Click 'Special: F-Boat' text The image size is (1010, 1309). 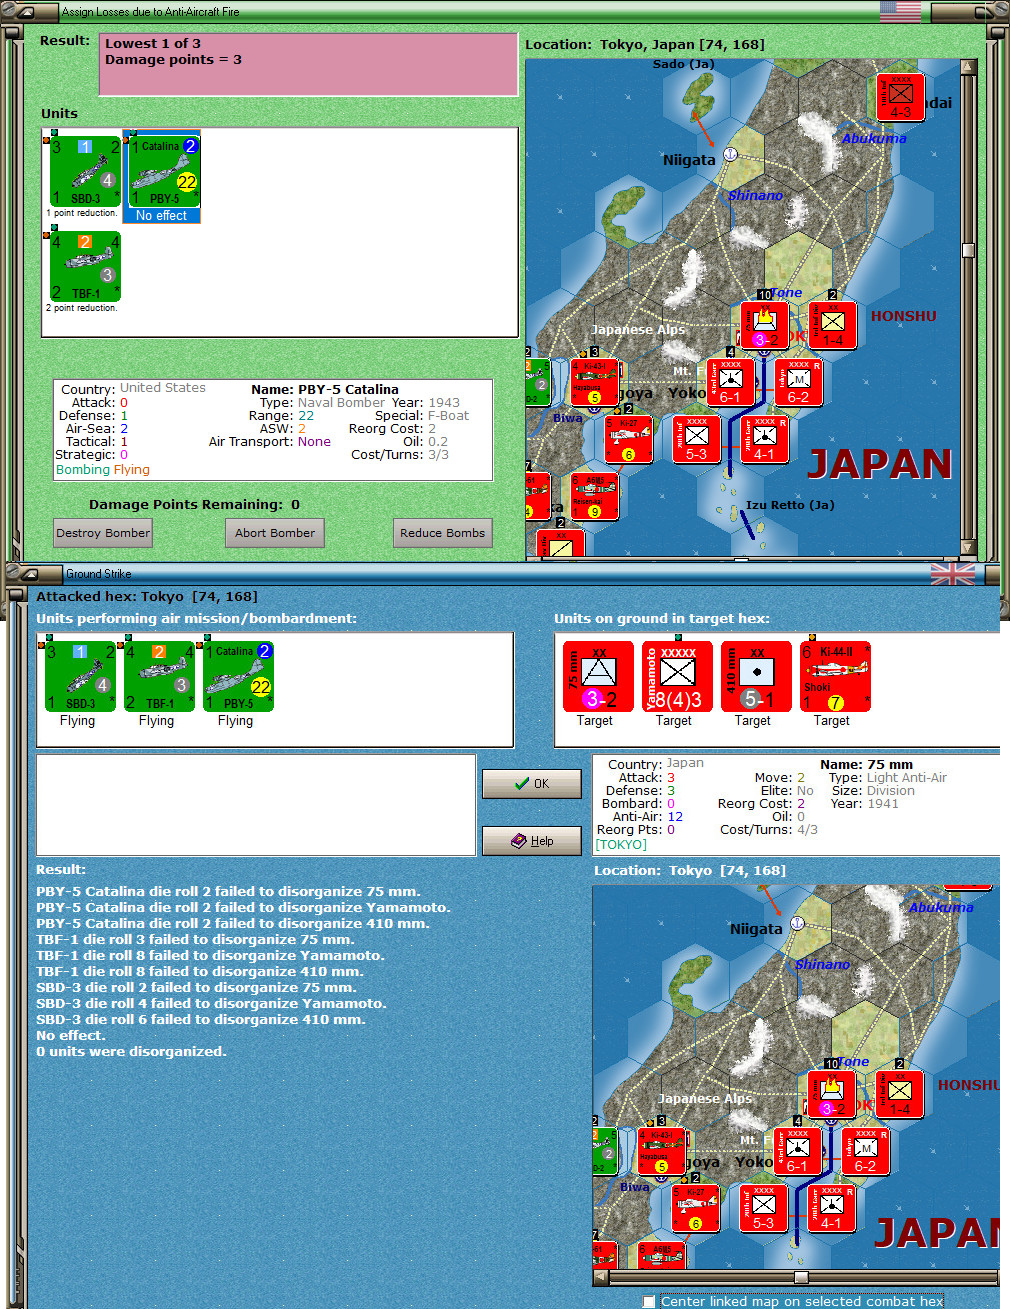coord(422,416)
